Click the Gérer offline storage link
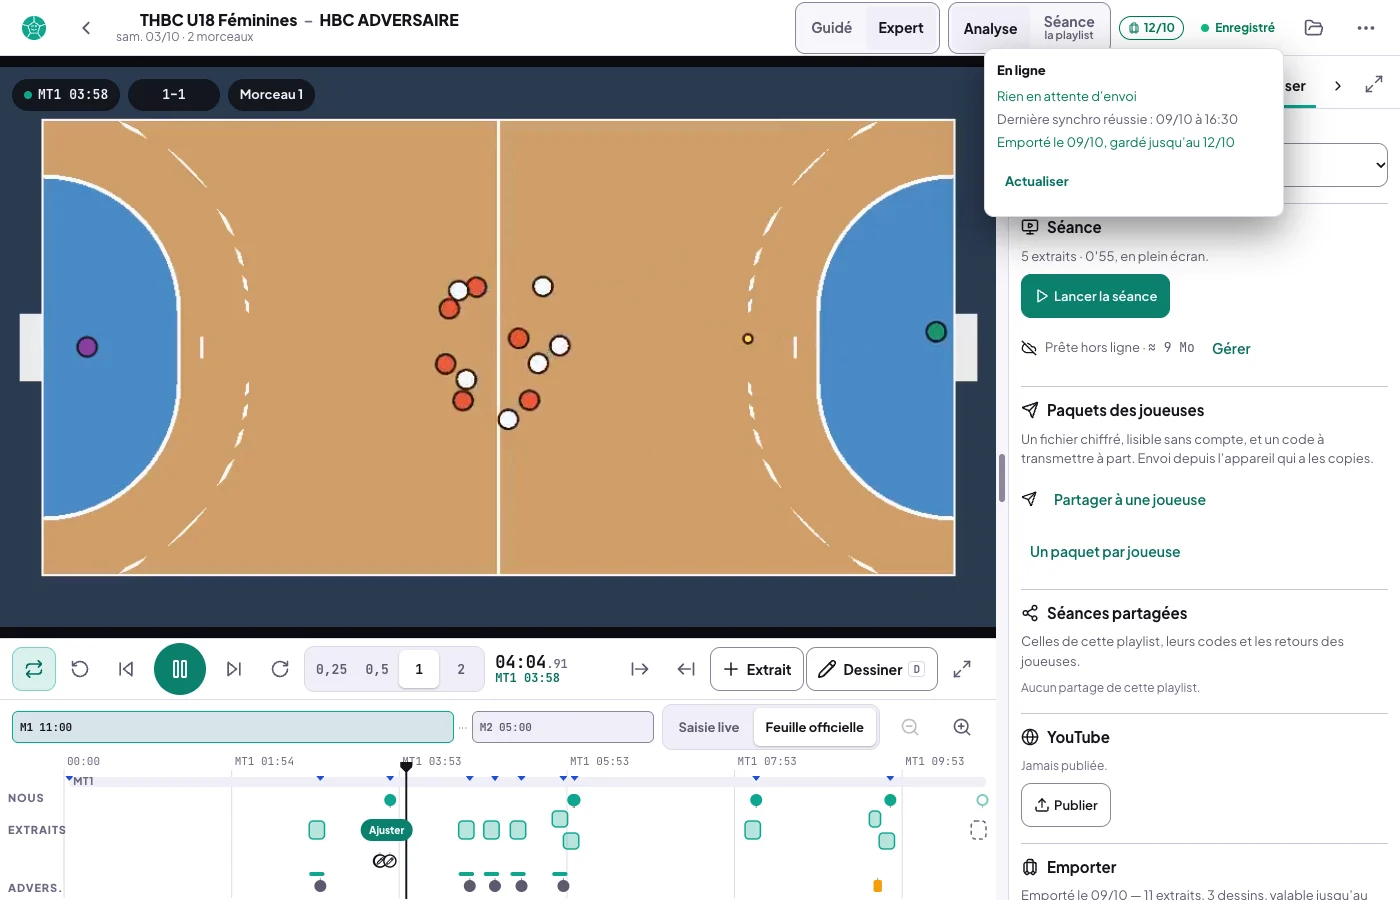Screen dimensions: 1400x900 [1231, 349]
